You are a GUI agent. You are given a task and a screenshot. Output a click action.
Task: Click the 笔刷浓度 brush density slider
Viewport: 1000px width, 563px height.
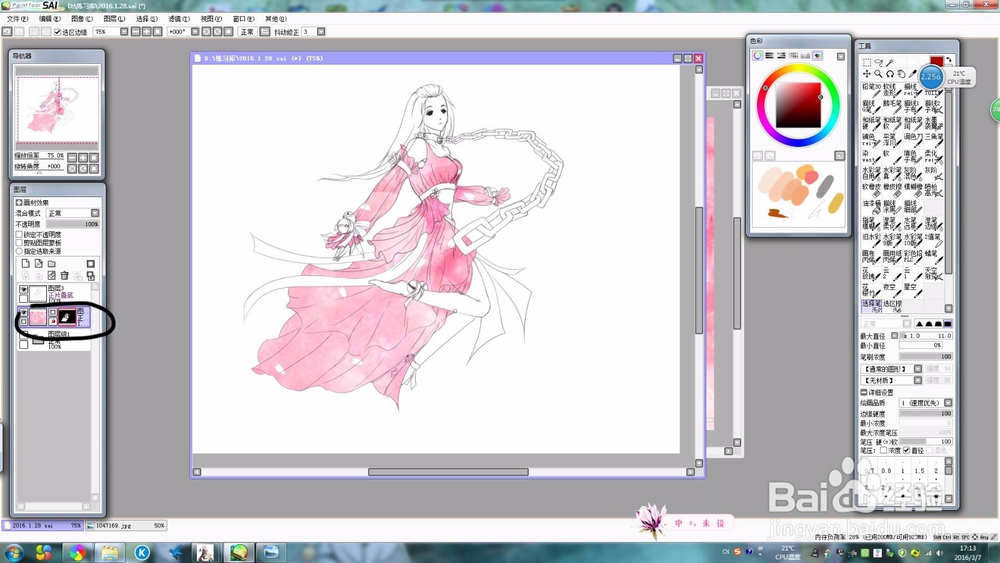[925, 356]
